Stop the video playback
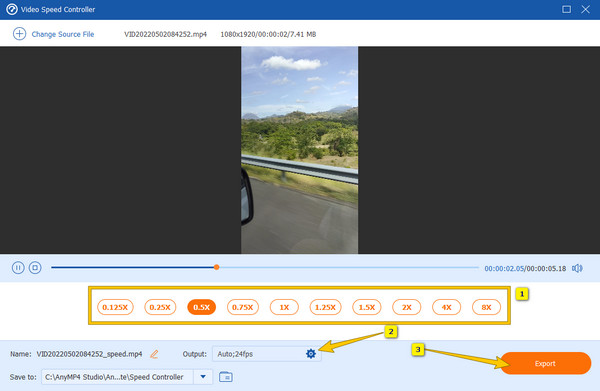The height and width of the screenshot is (391, 600). click(x=35, y=267)
